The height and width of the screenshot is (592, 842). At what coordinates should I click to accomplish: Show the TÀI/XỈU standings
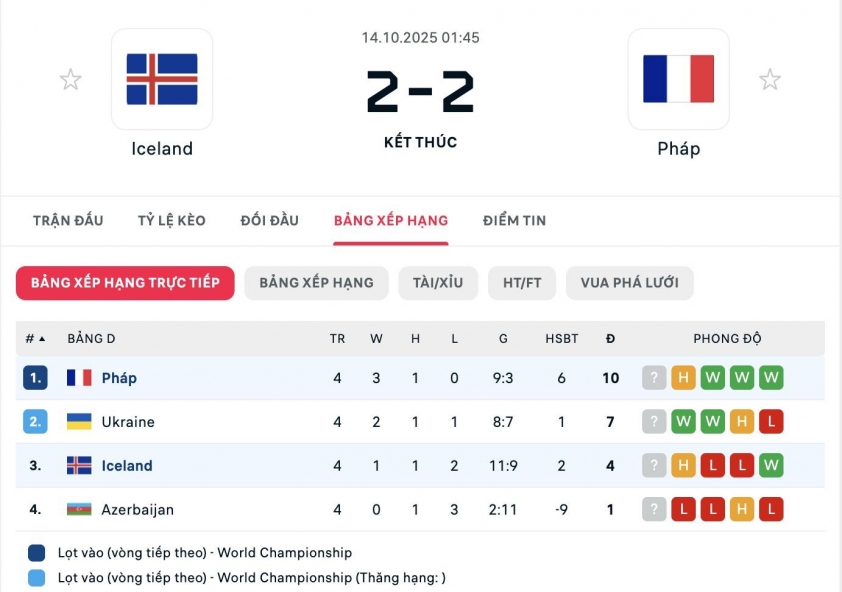(x=438, y=283)
